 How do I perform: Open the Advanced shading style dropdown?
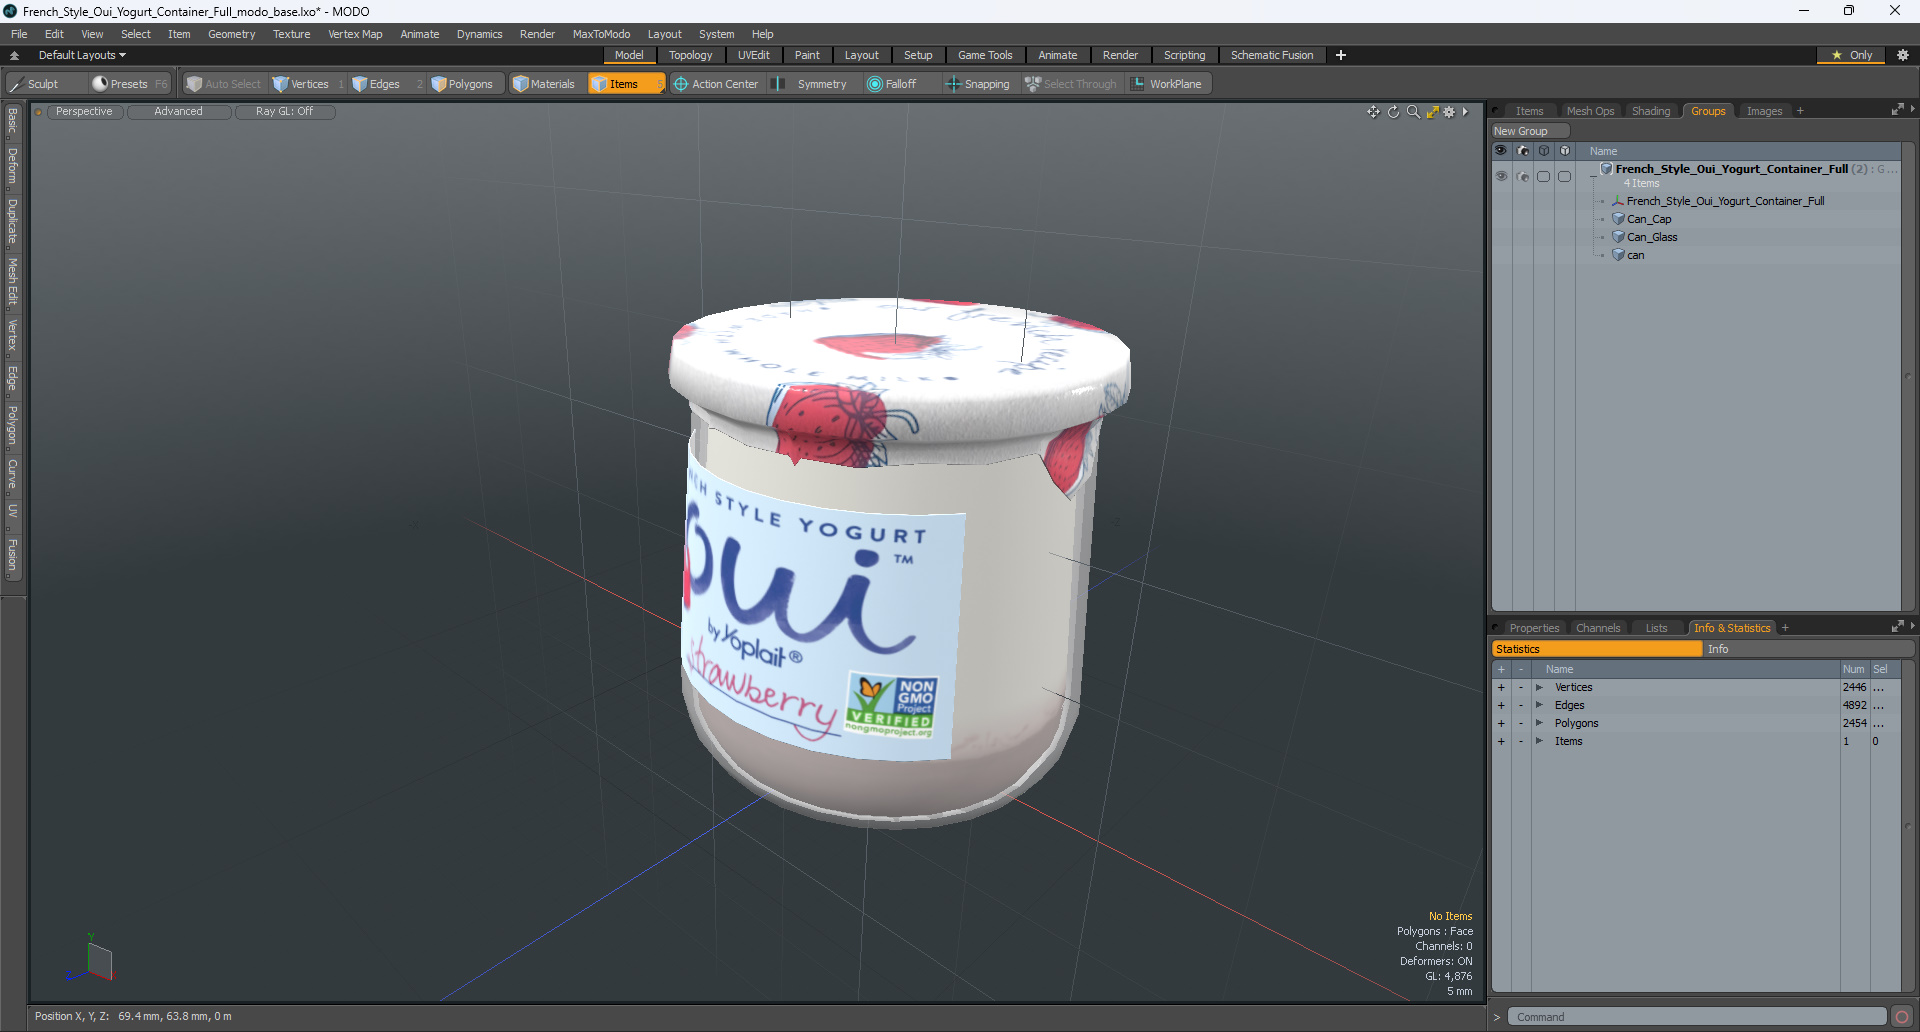coord(178,112)
